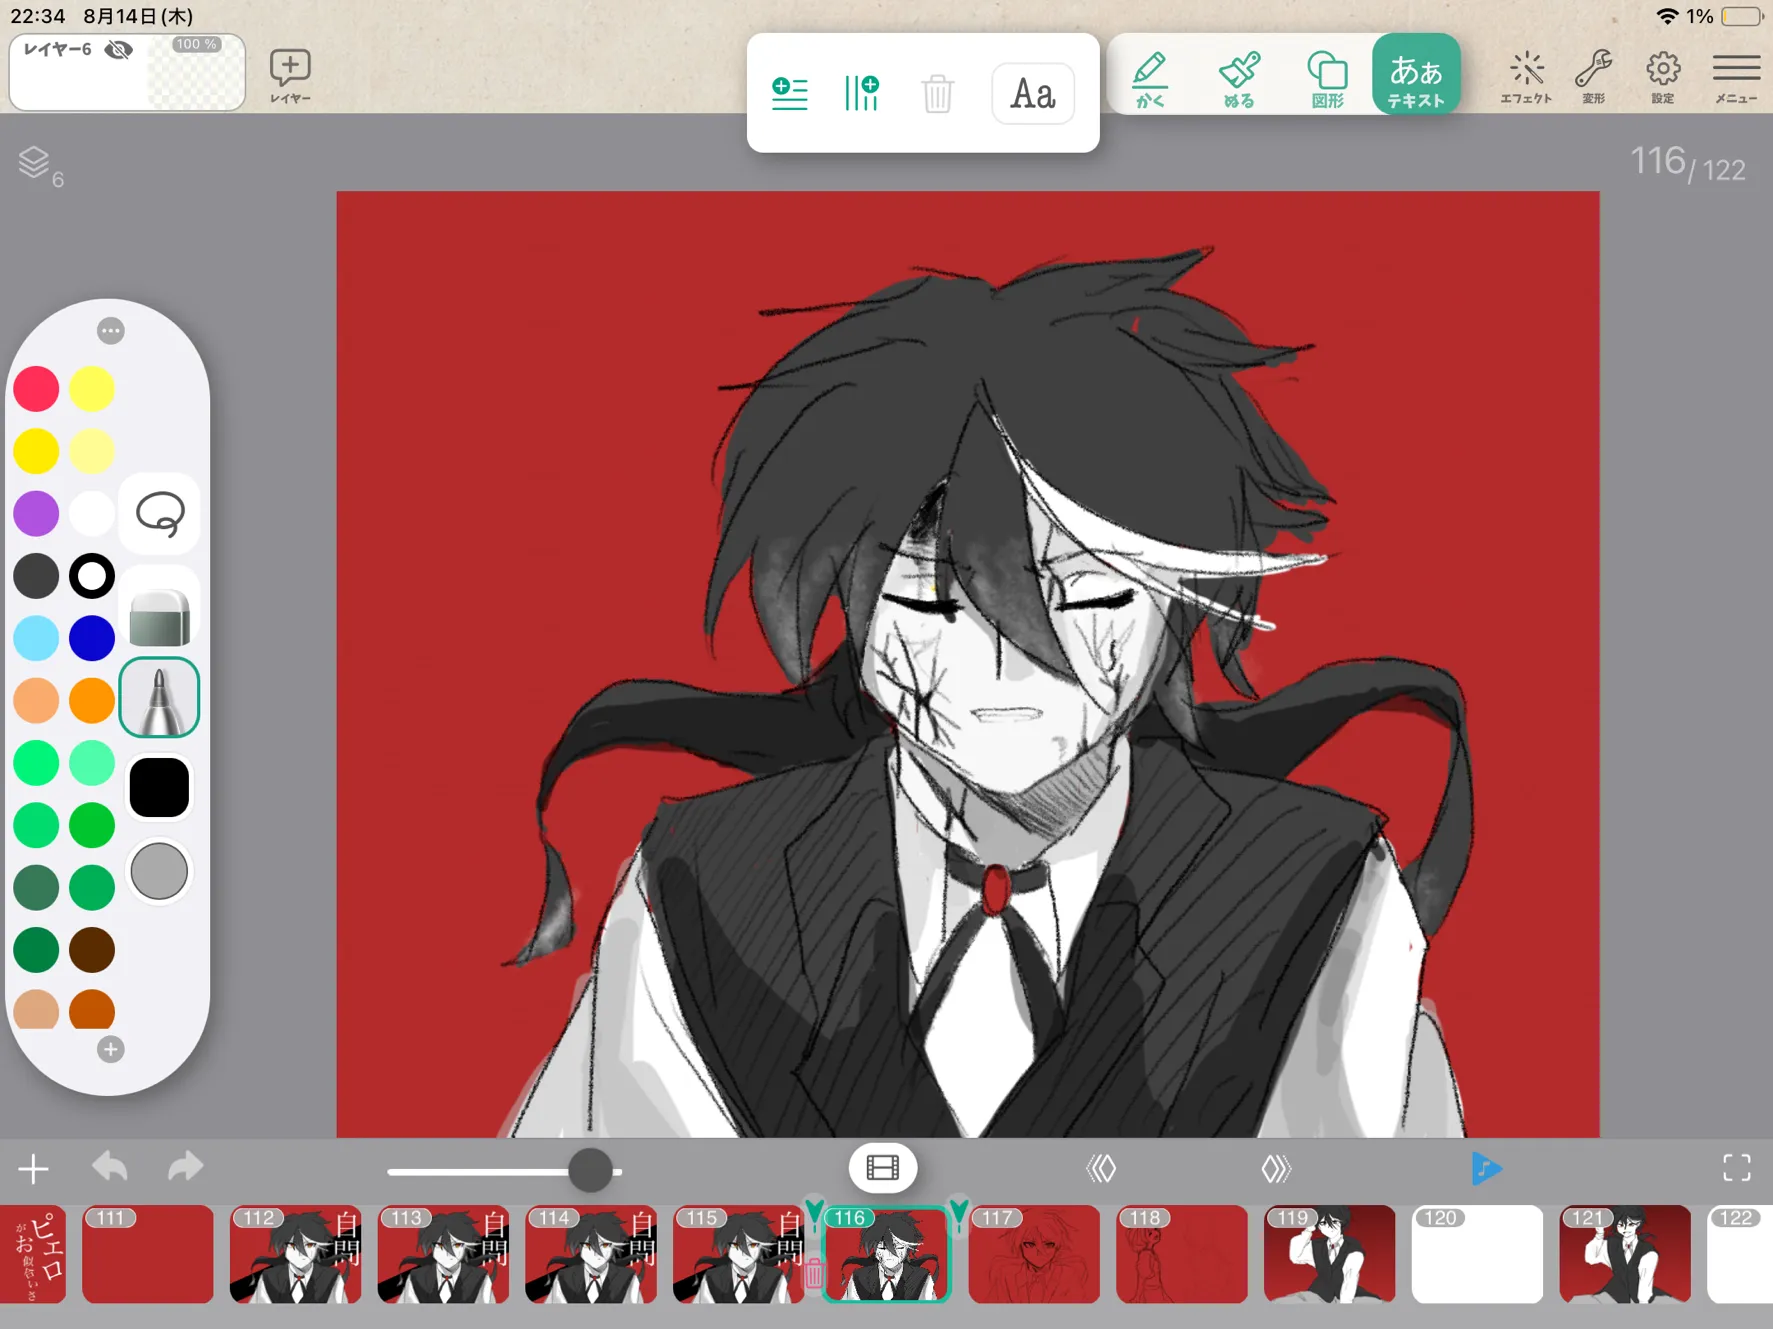The width and height of the screenshot is (1773, 1329).
Task: Tap the 22:34 clock in status bar
Action: 38,16
